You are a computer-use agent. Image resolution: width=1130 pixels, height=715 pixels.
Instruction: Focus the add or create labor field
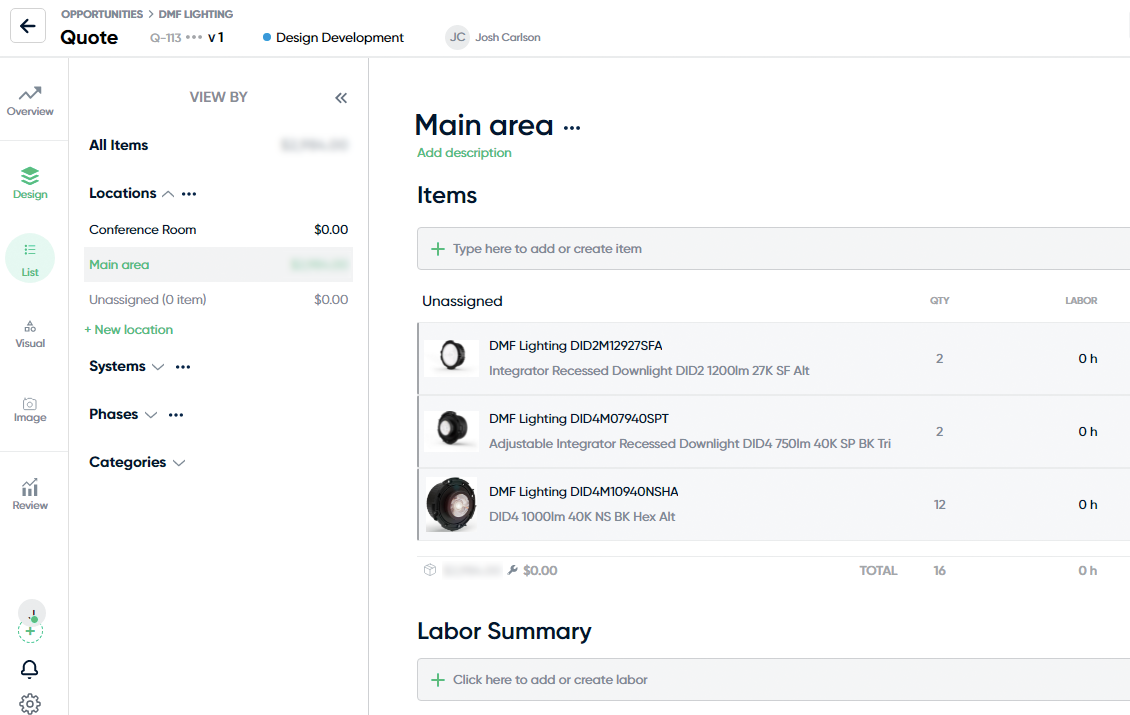pos(773,680)
